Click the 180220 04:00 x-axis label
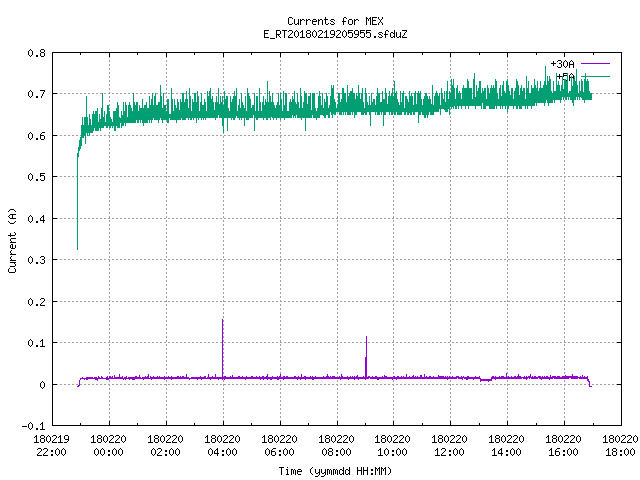This screenshot has width=640, height=480. (222, 446)
